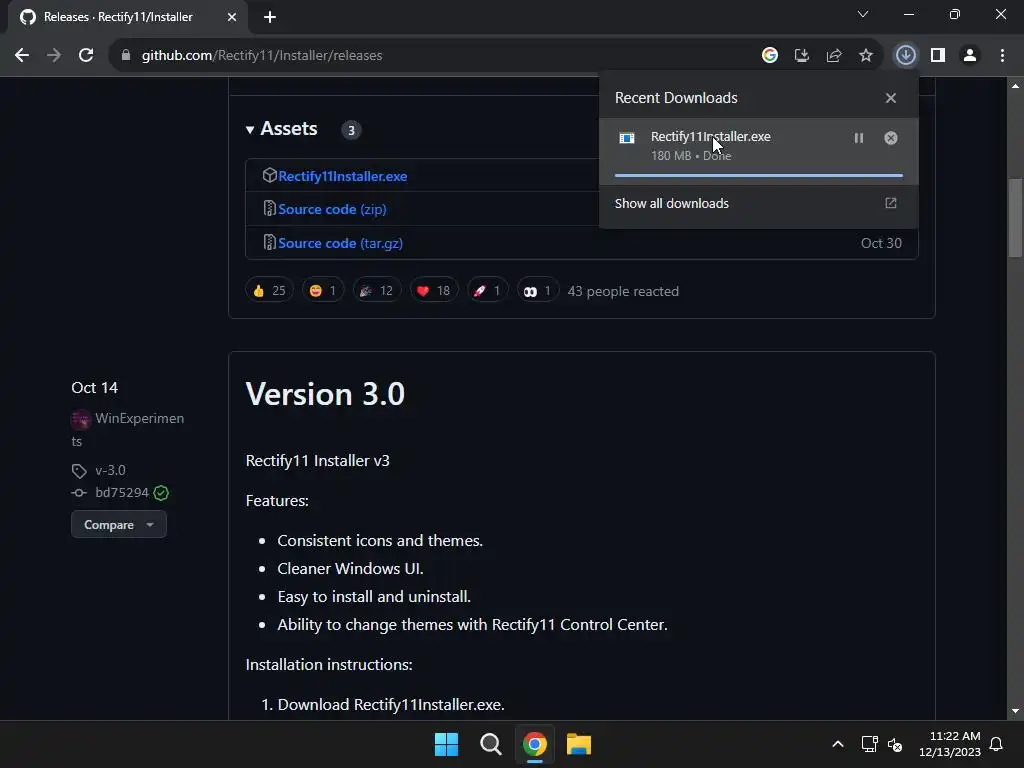Click the heart reaction with 18
The width and height of the screenshot is (1024, 768).
(434, 291)
